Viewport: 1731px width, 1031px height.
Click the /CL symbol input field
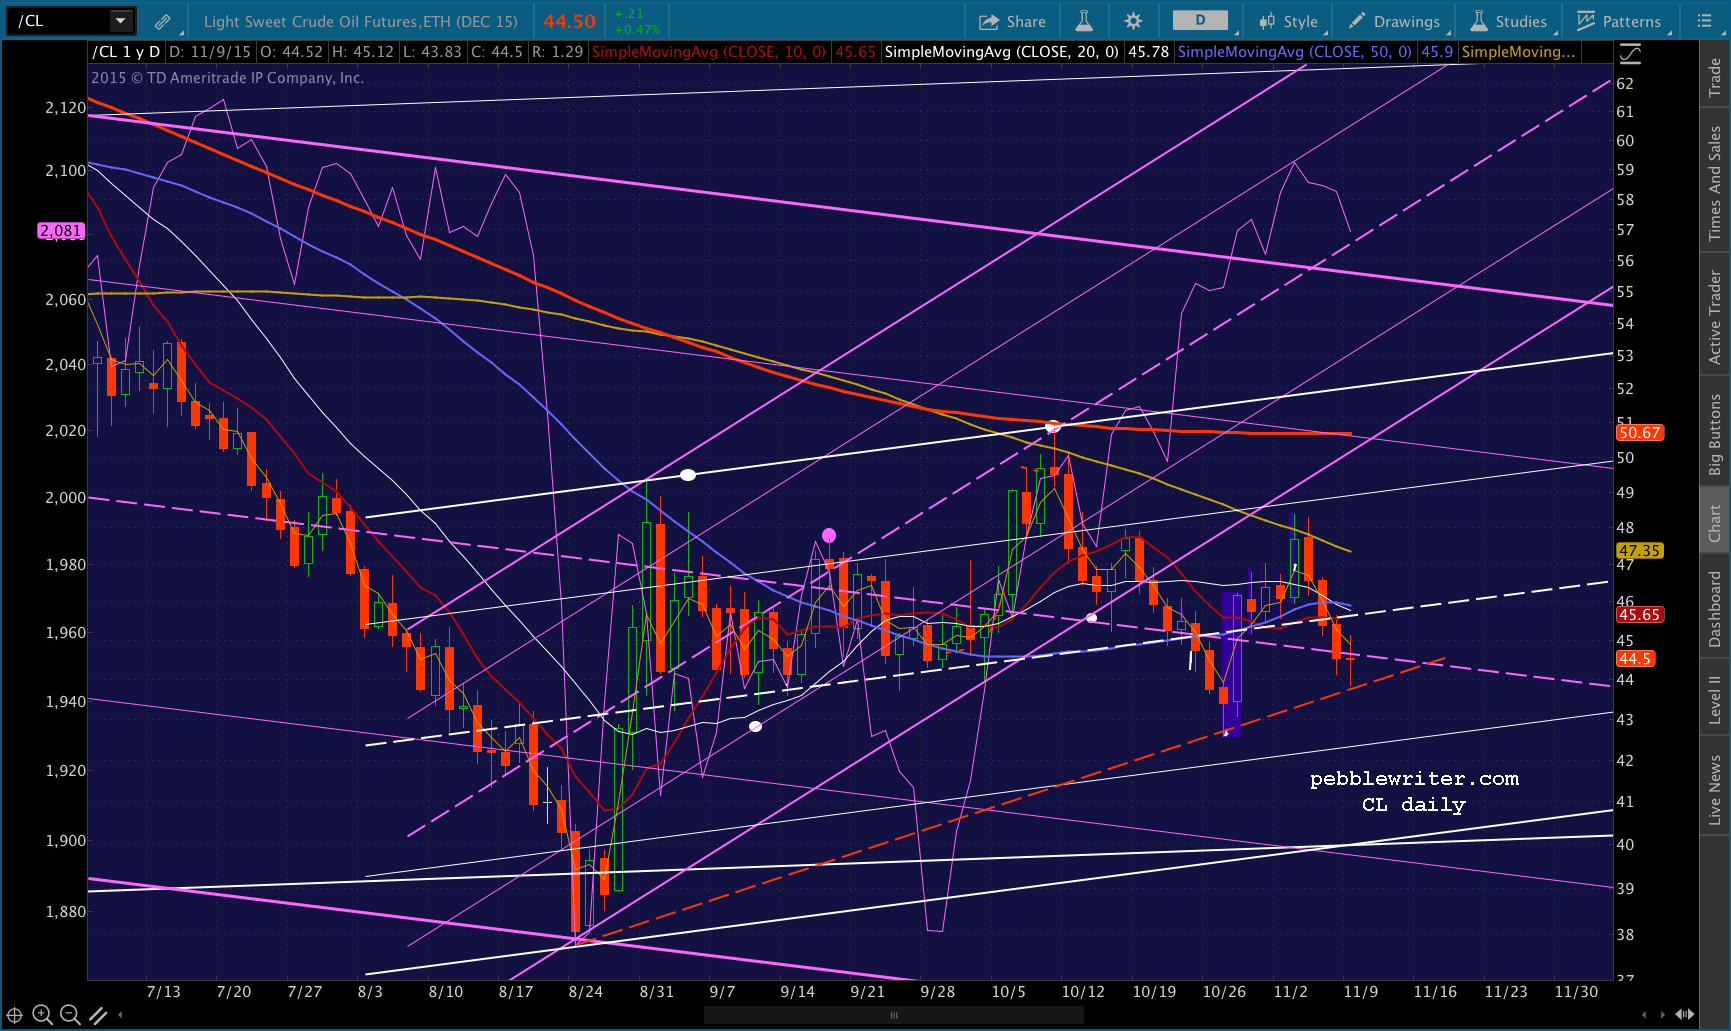click(x=58, y=21)
